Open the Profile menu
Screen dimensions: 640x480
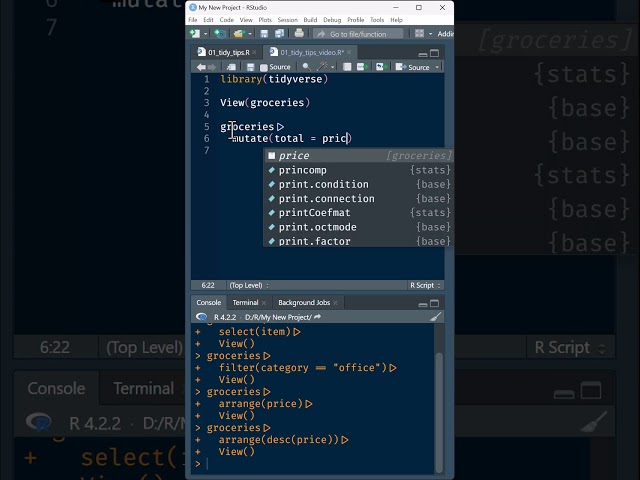coord(356,20)
